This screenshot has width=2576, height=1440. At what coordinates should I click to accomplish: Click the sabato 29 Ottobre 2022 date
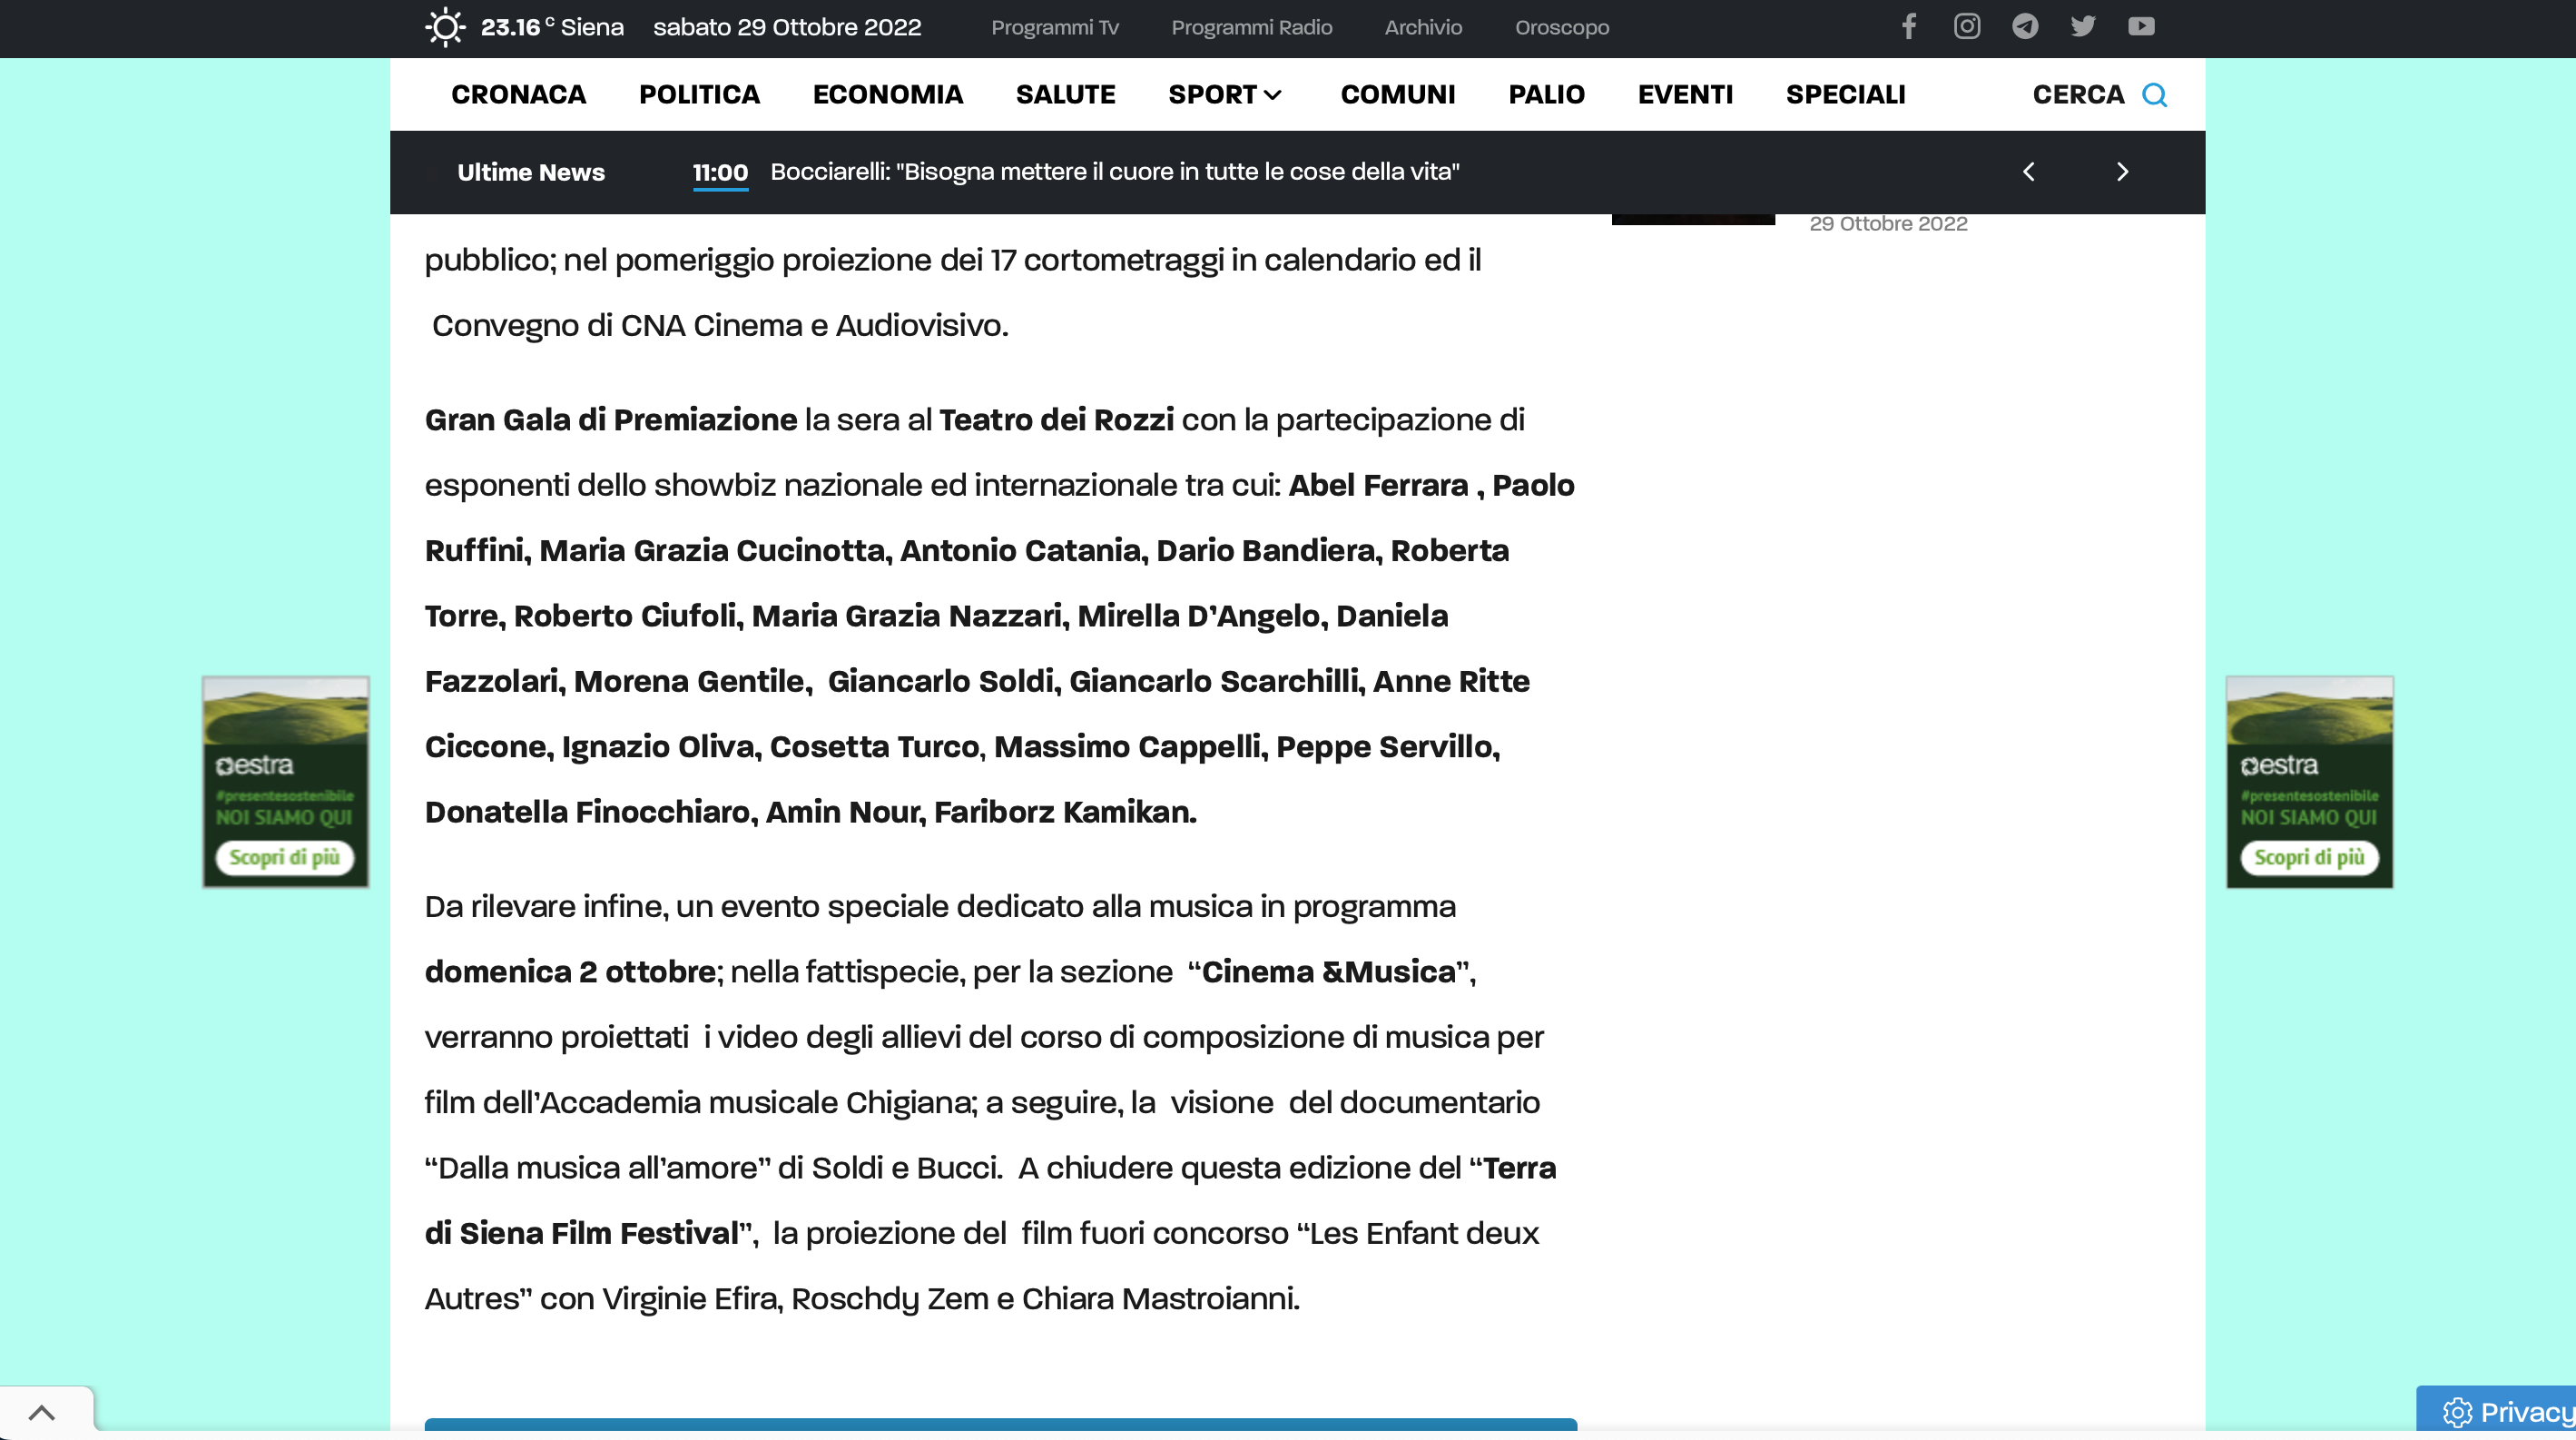tap(787, 27)
